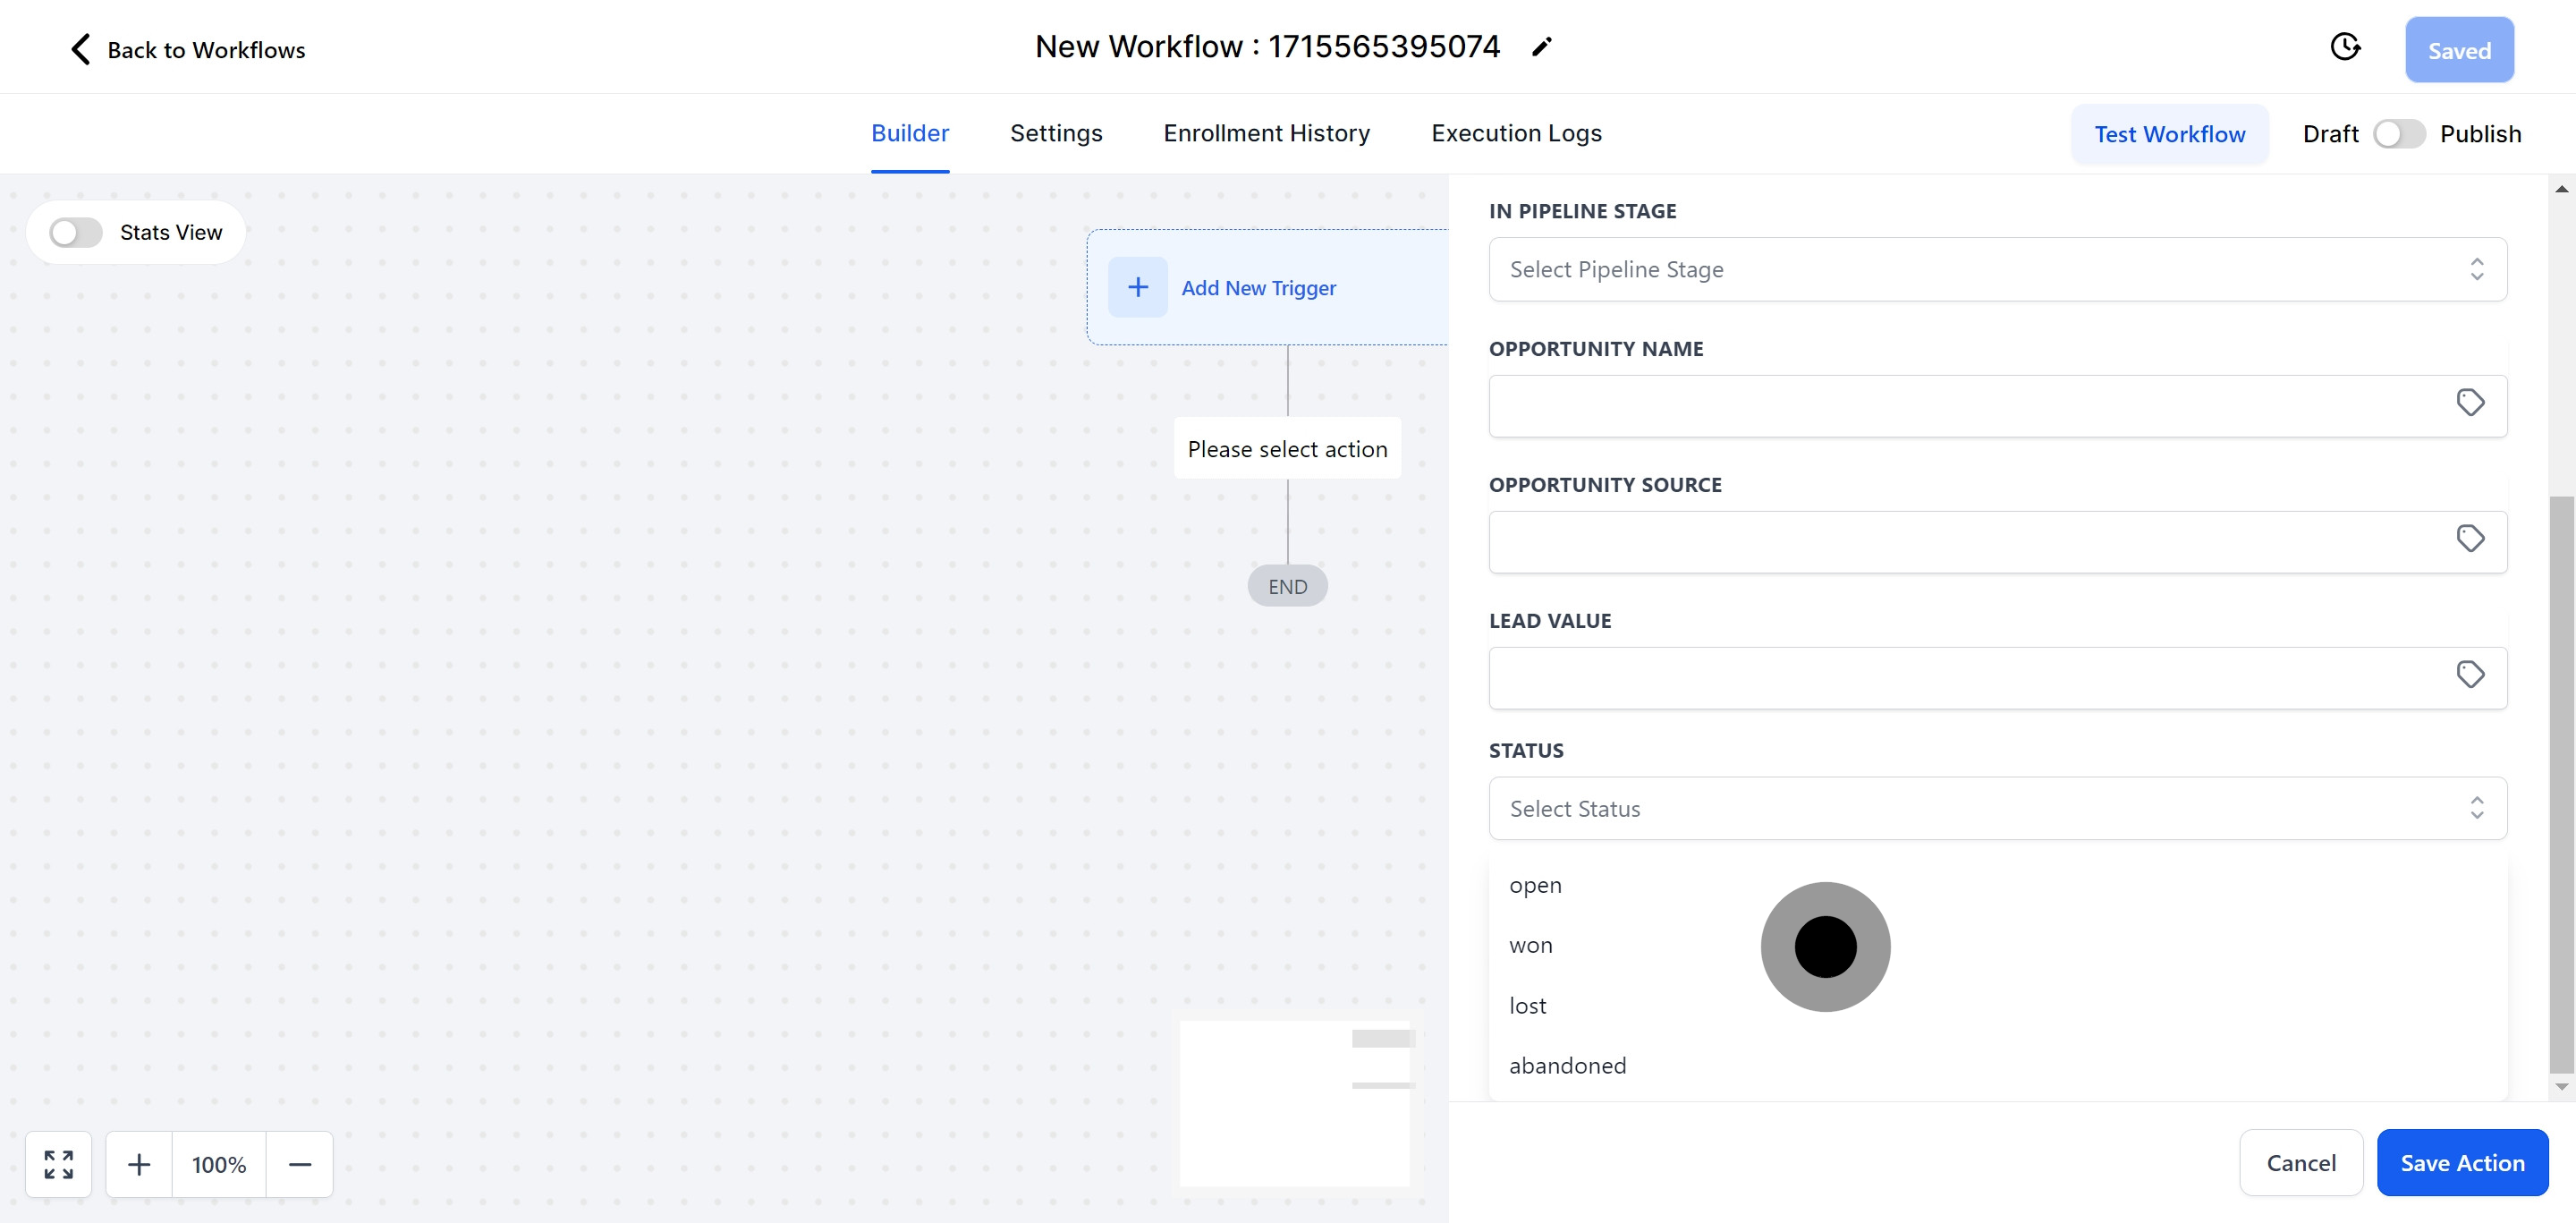
Task: Zoom in with the plus icon
Action: [139, 1164]
